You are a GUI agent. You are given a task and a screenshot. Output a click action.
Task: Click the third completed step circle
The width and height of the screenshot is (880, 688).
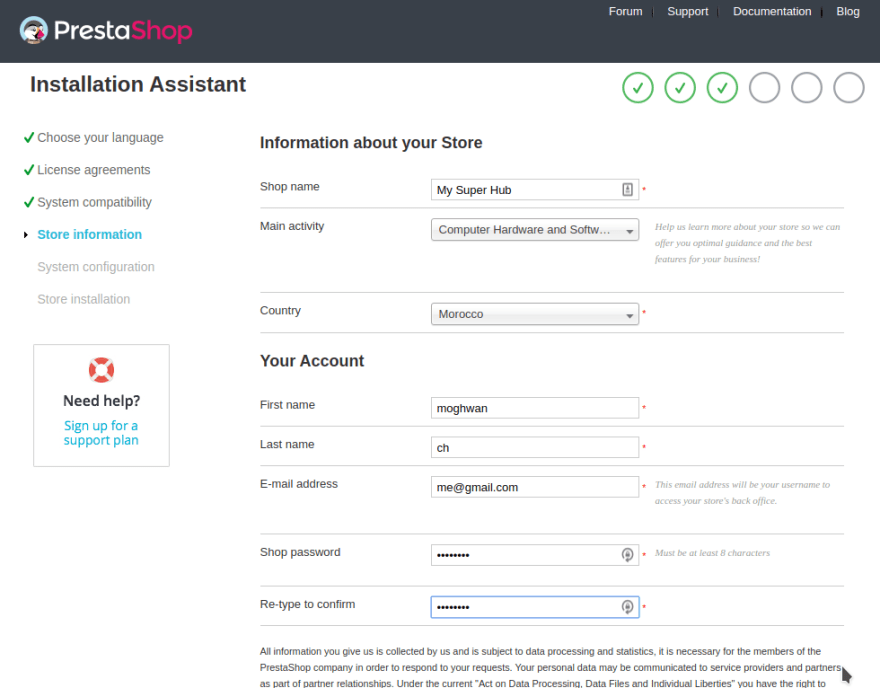tap(722, 88)
